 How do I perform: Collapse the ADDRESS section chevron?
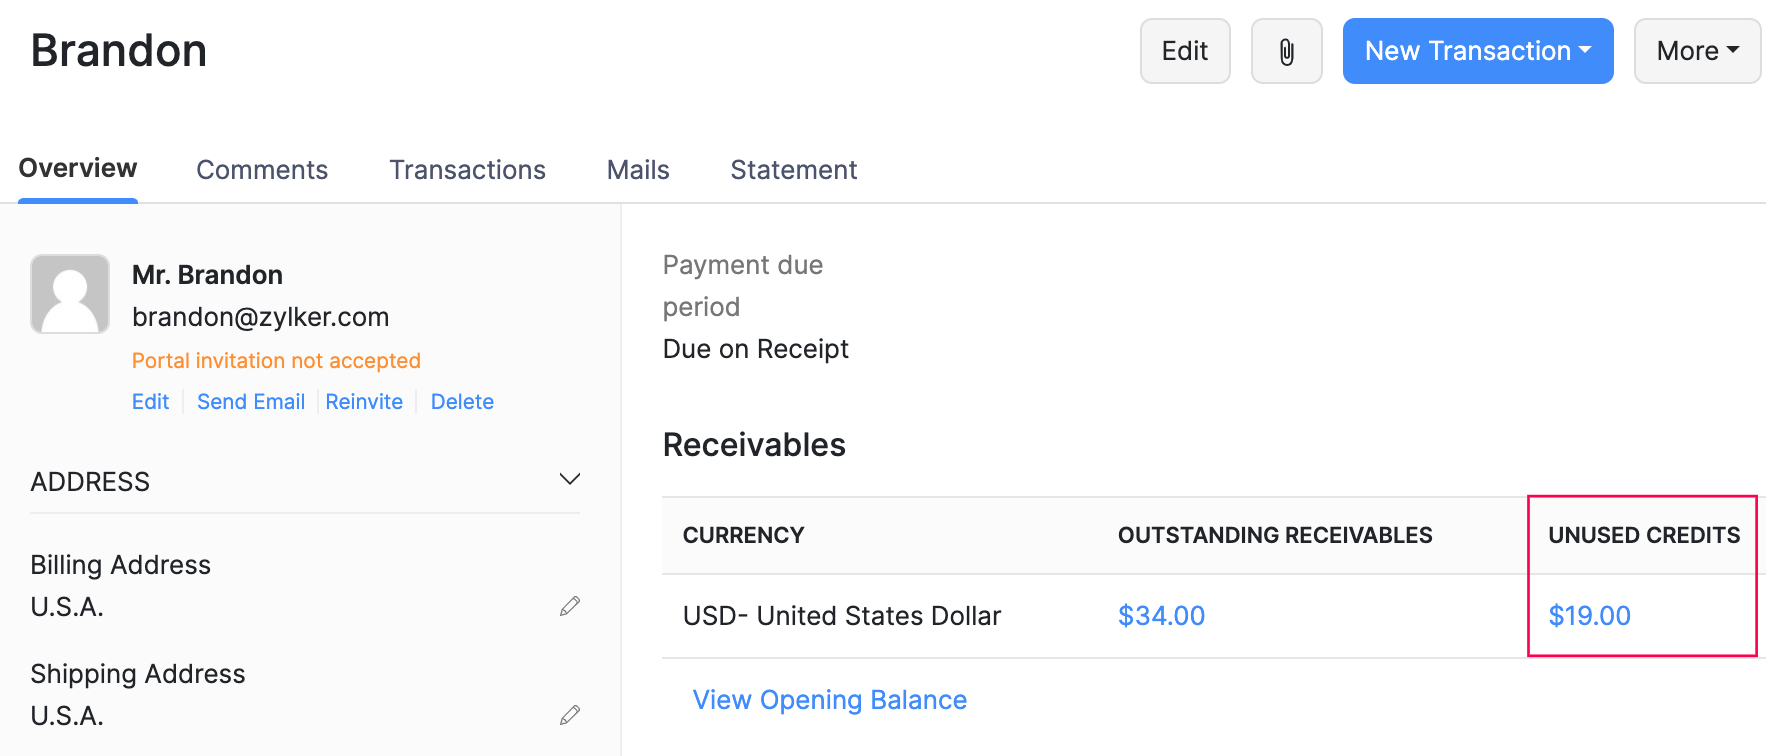point(570,480)
